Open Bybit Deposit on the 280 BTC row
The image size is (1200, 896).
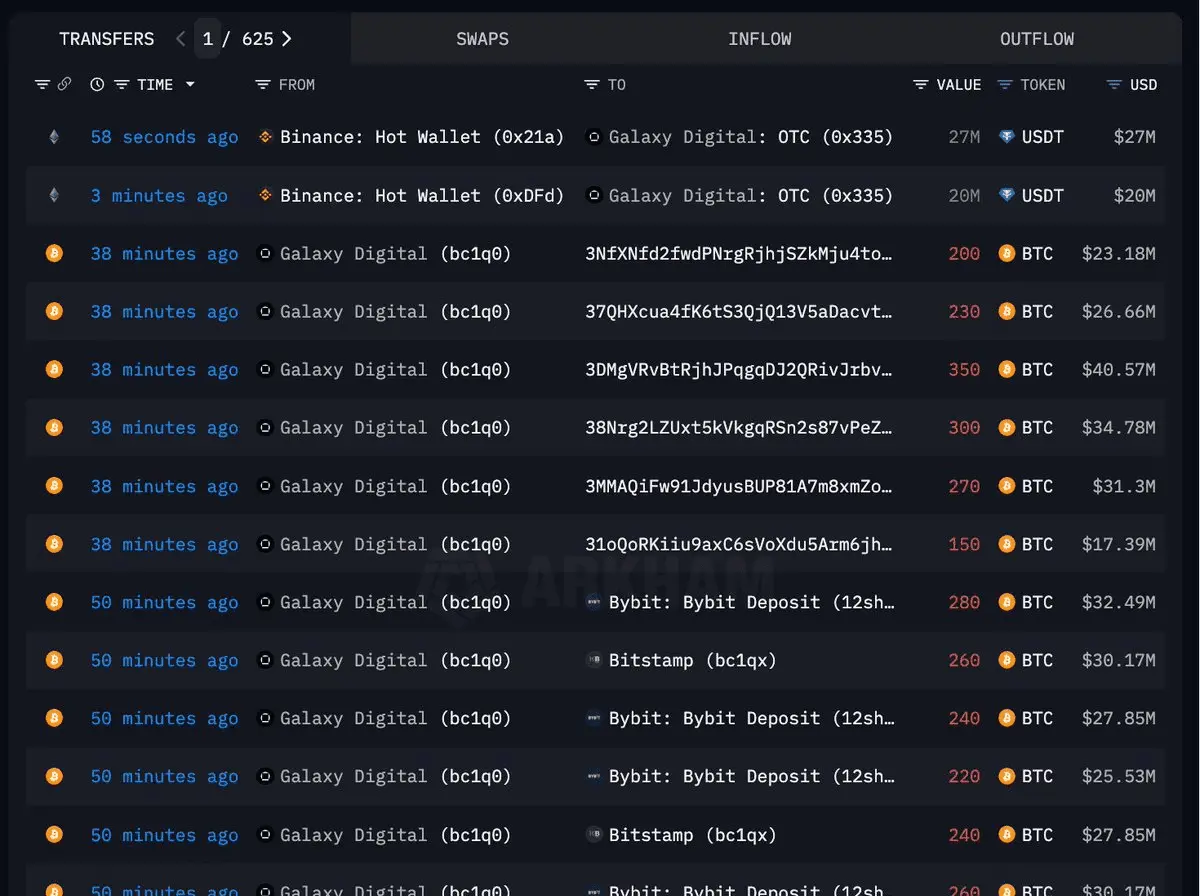[x=751, y=602]
